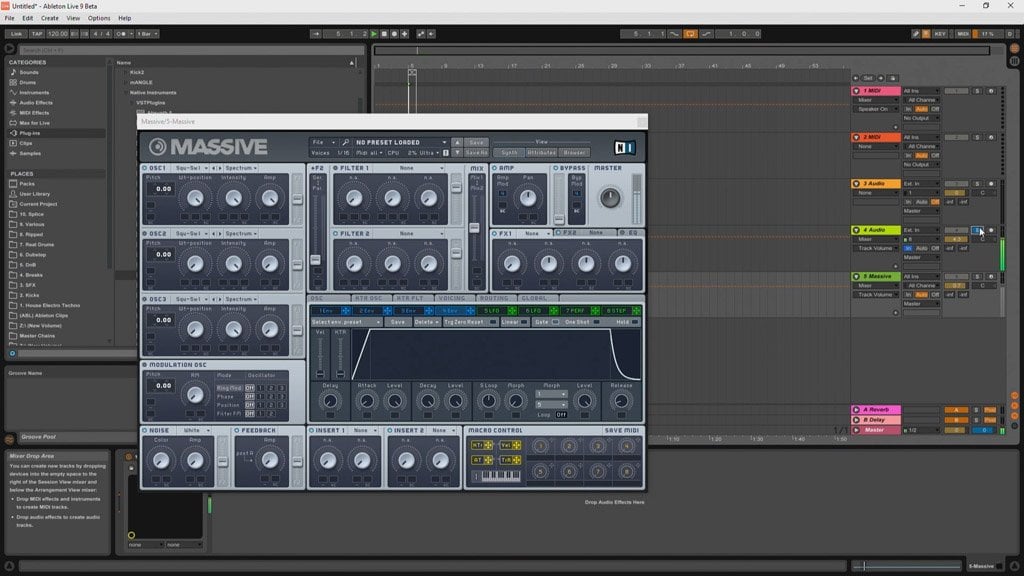Click the KEY mapping mode icon top right
Image resolution: width=1024 pixels, height=576 pixels.
pyautogui.click(x=940, y=33)
